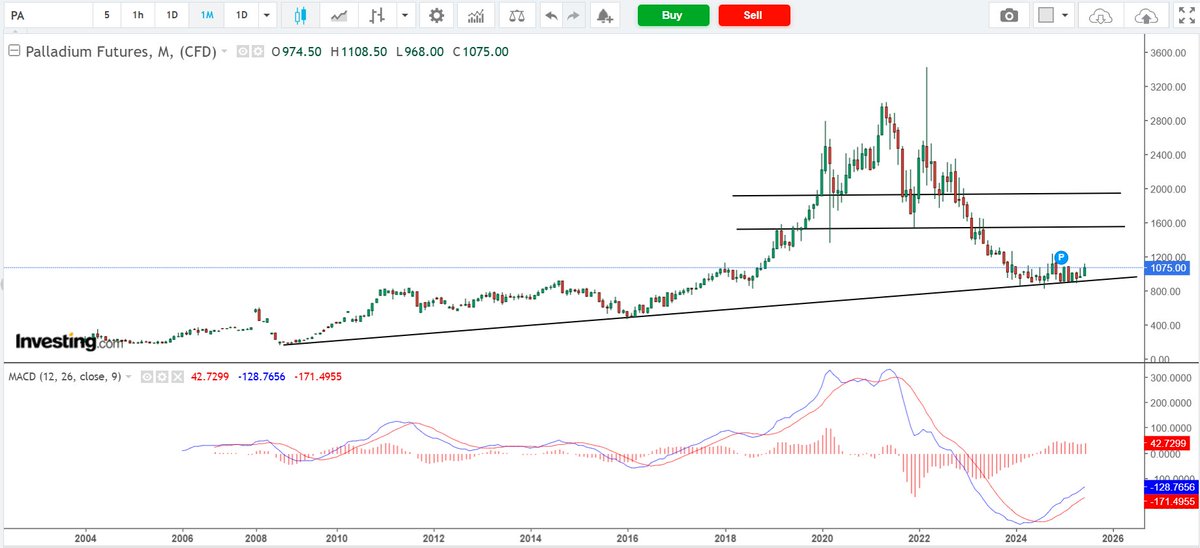The width and height of the screenshot is (1200, 548).
Task: Switch to the area chart style icon
Action: tap(340, 16)
